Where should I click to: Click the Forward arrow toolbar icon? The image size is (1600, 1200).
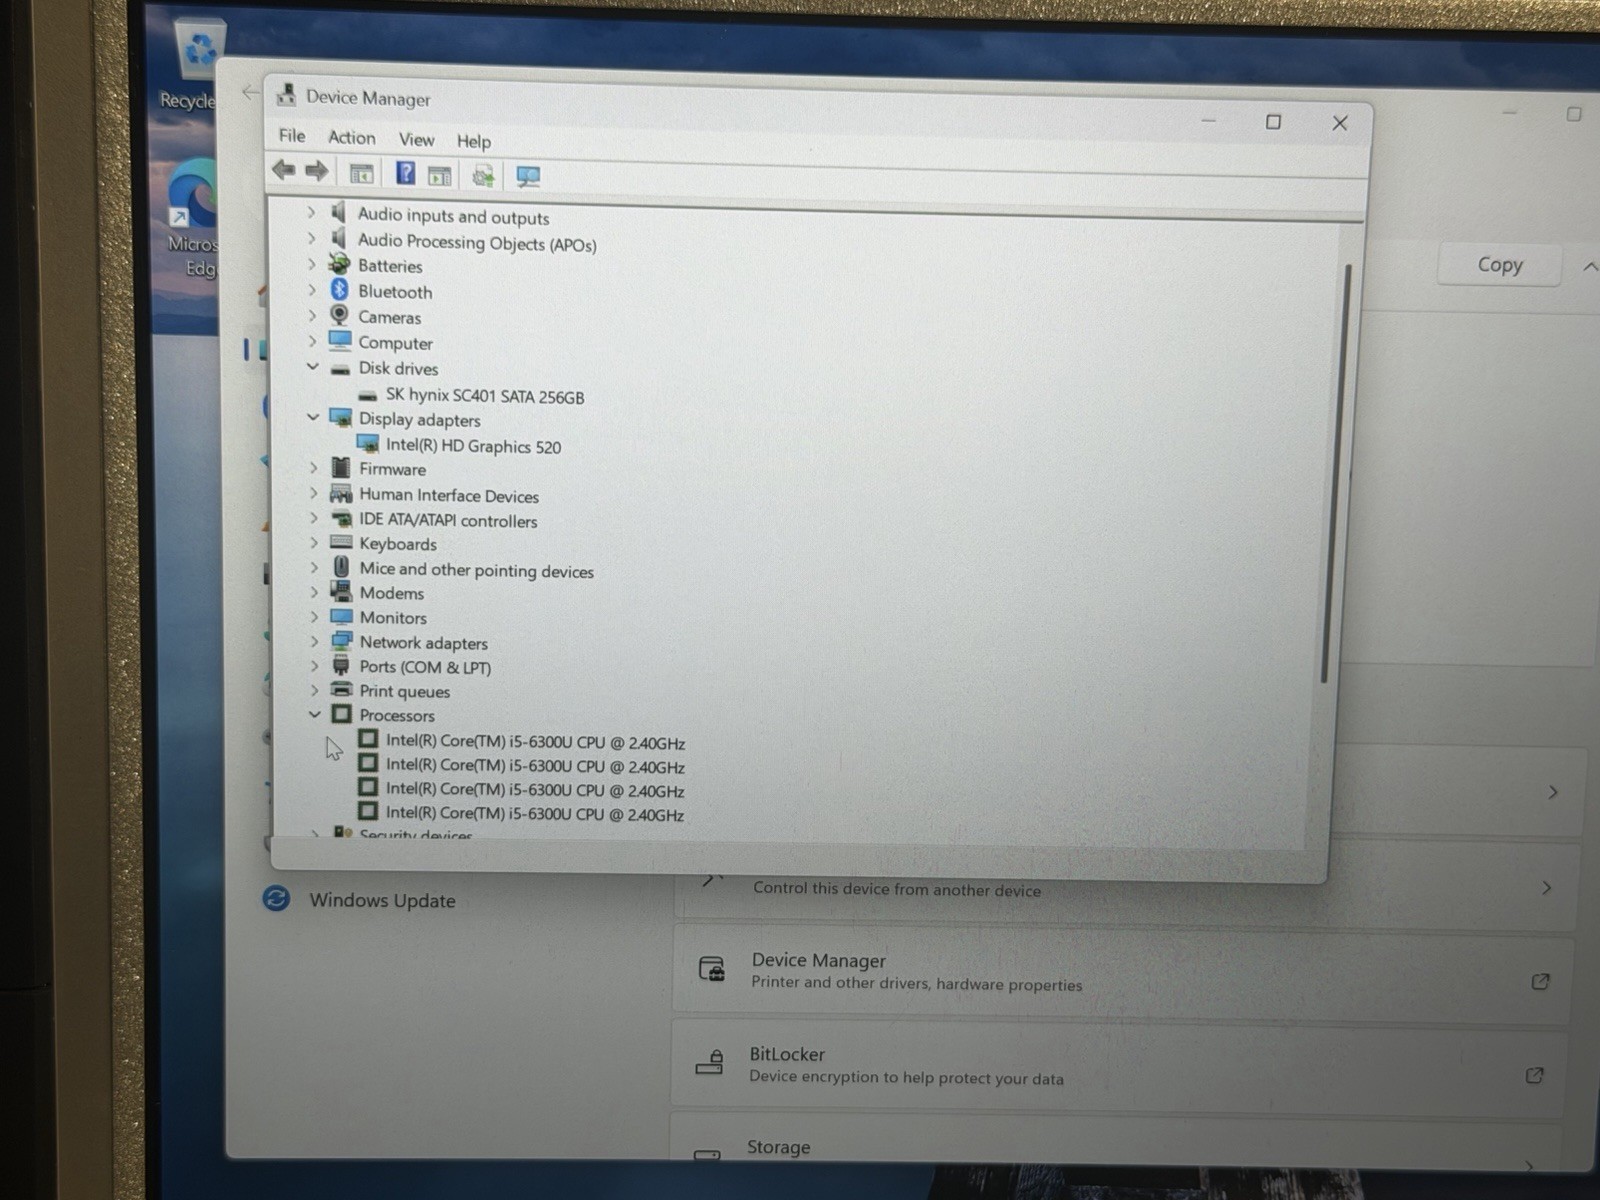coord(317,172)
